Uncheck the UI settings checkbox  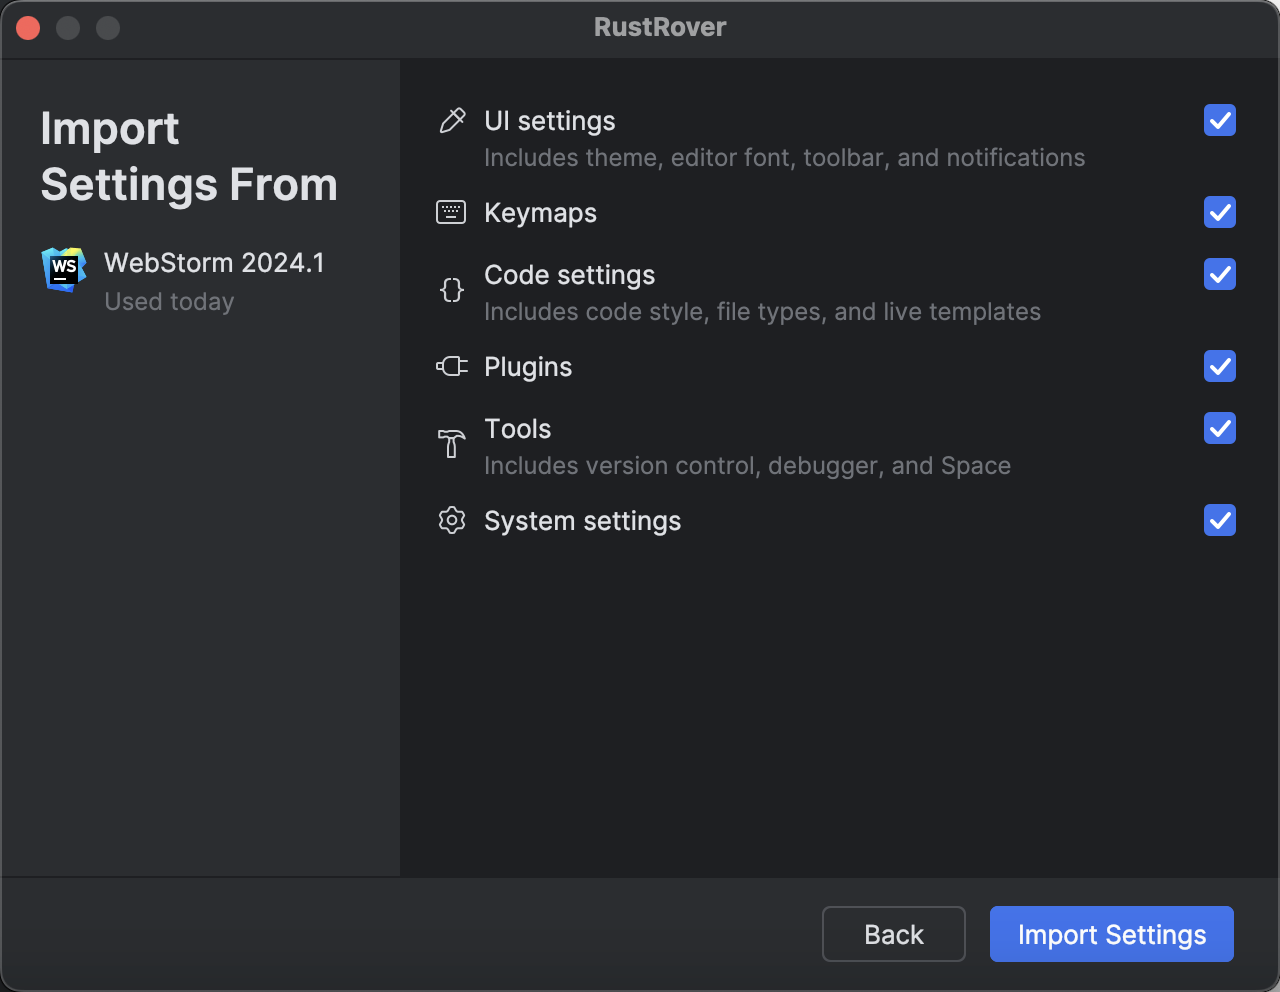coord(1219,120)
